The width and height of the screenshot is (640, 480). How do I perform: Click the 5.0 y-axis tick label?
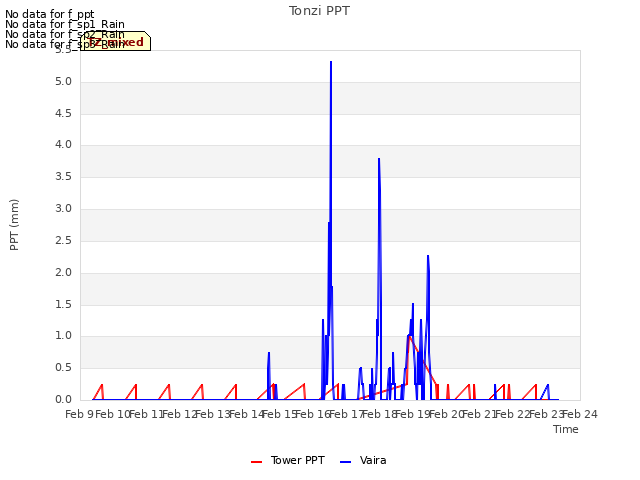tap(63, 82)
